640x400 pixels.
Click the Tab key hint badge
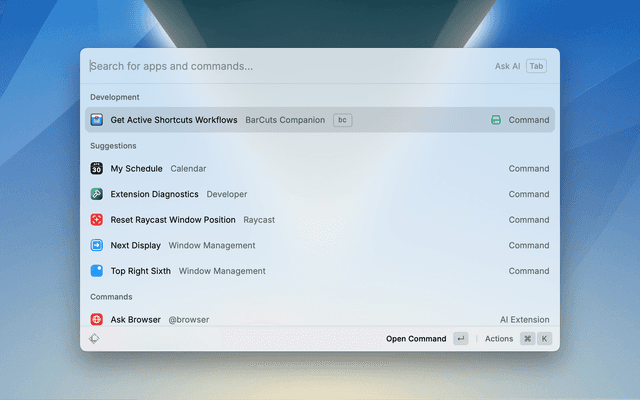536,66
